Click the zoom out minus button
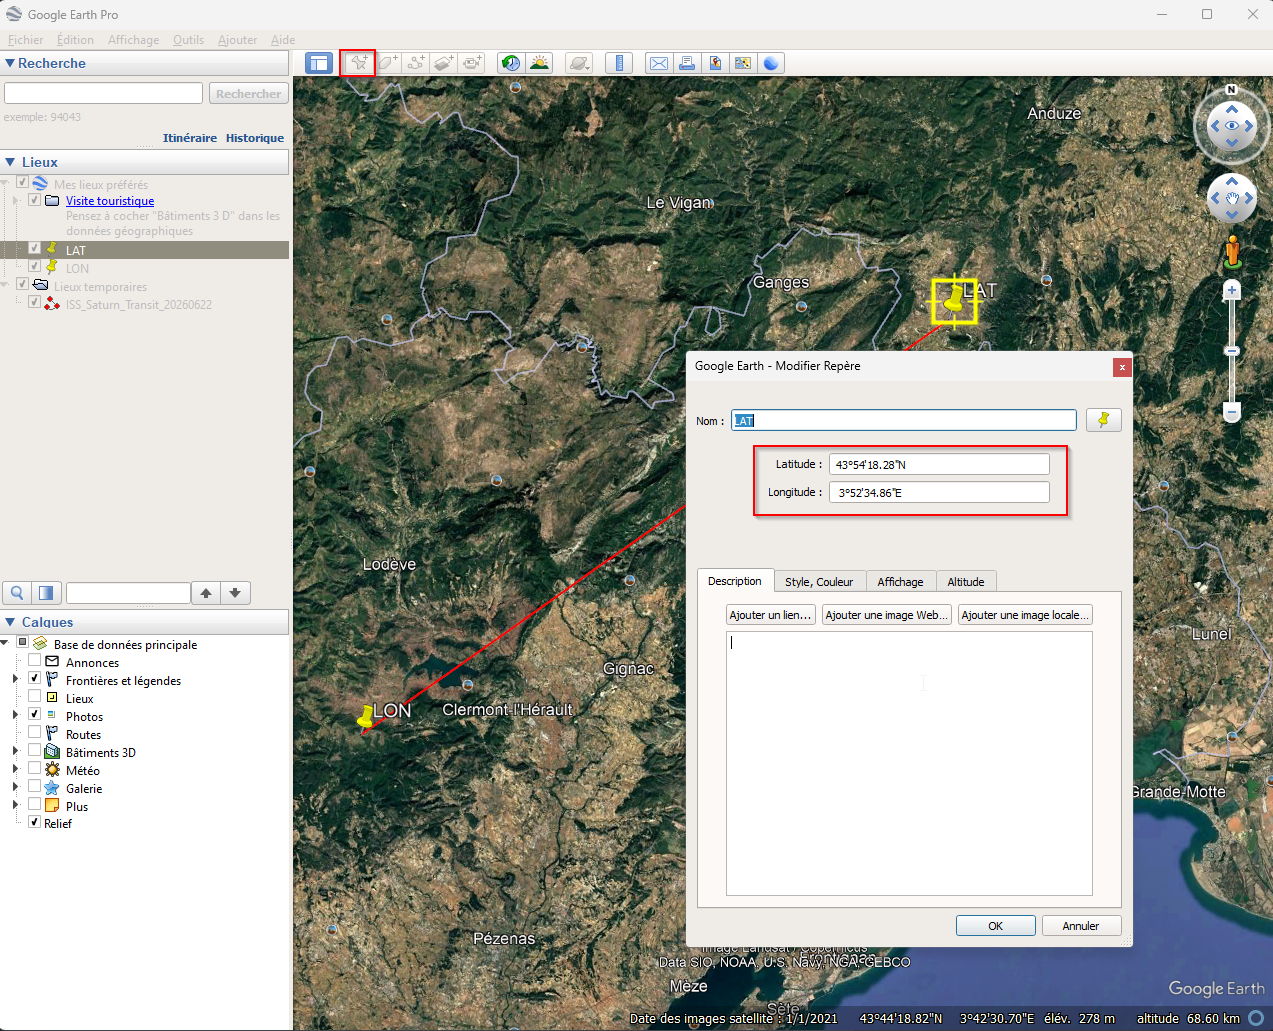The width and height of the screenshot is (1273, 1031). pos(1232,412)
